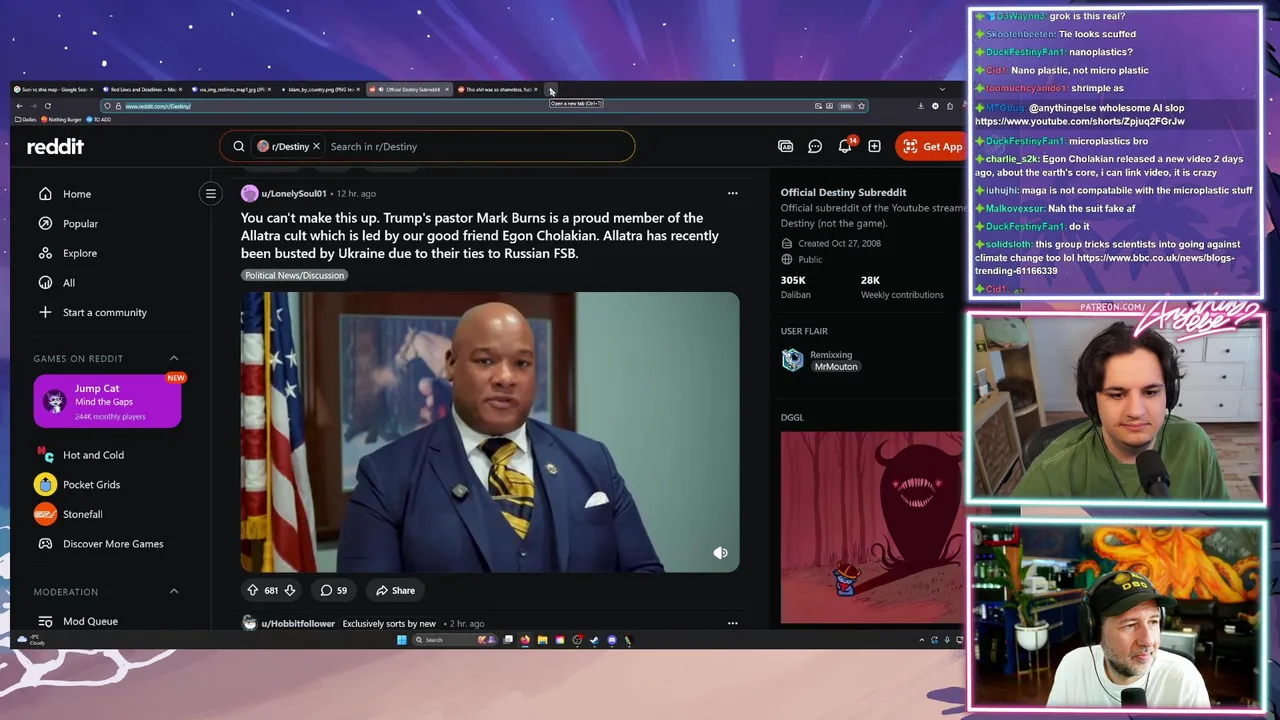This screenshot has width=1280, height=720.
Task: Collapse the sidebar navigation menu
Action: [x=210, y=194]
